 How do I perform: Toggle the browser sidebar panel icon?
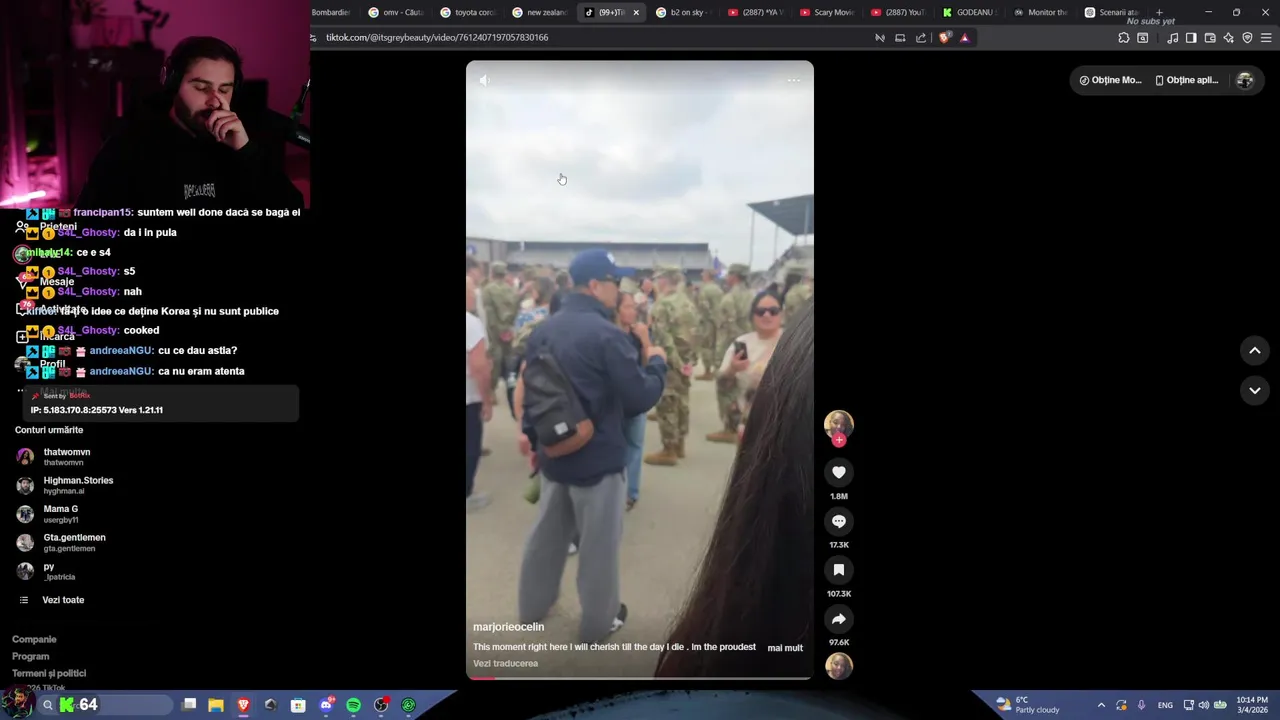coord(1191,38)
